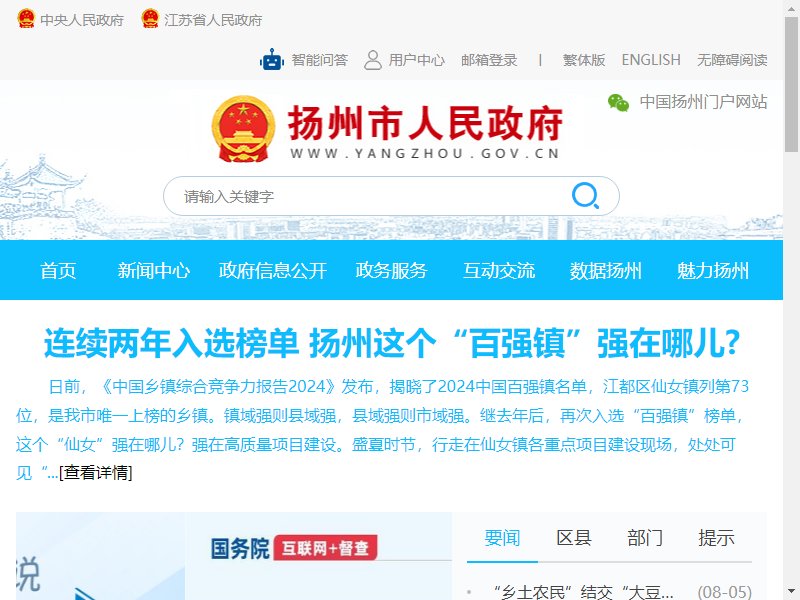
Task: Click the 用户中心 person icon
Action: coord(373,60)
